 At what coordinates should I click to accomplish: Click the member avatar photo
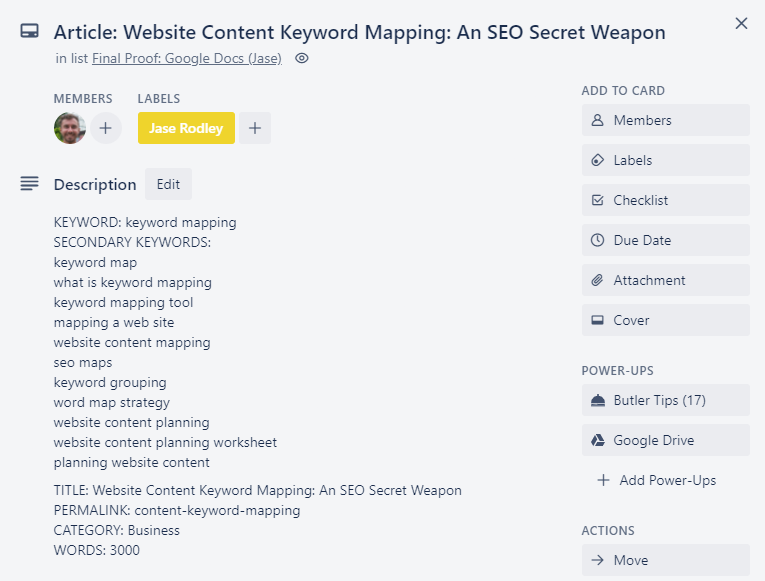coord(70,128)
